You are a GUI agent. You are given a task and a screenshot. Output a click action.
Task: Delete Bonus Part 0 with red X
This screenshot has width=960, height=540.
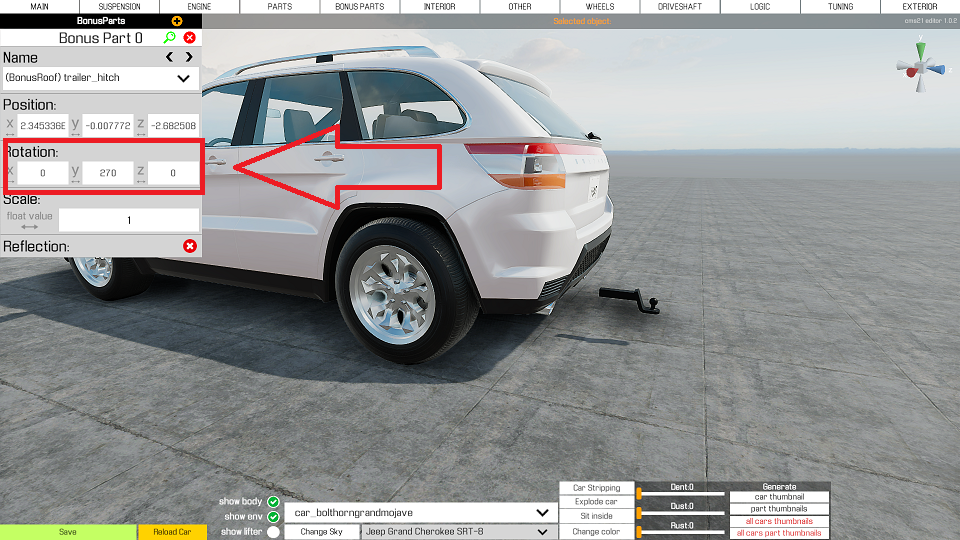(x=190, y=37)
